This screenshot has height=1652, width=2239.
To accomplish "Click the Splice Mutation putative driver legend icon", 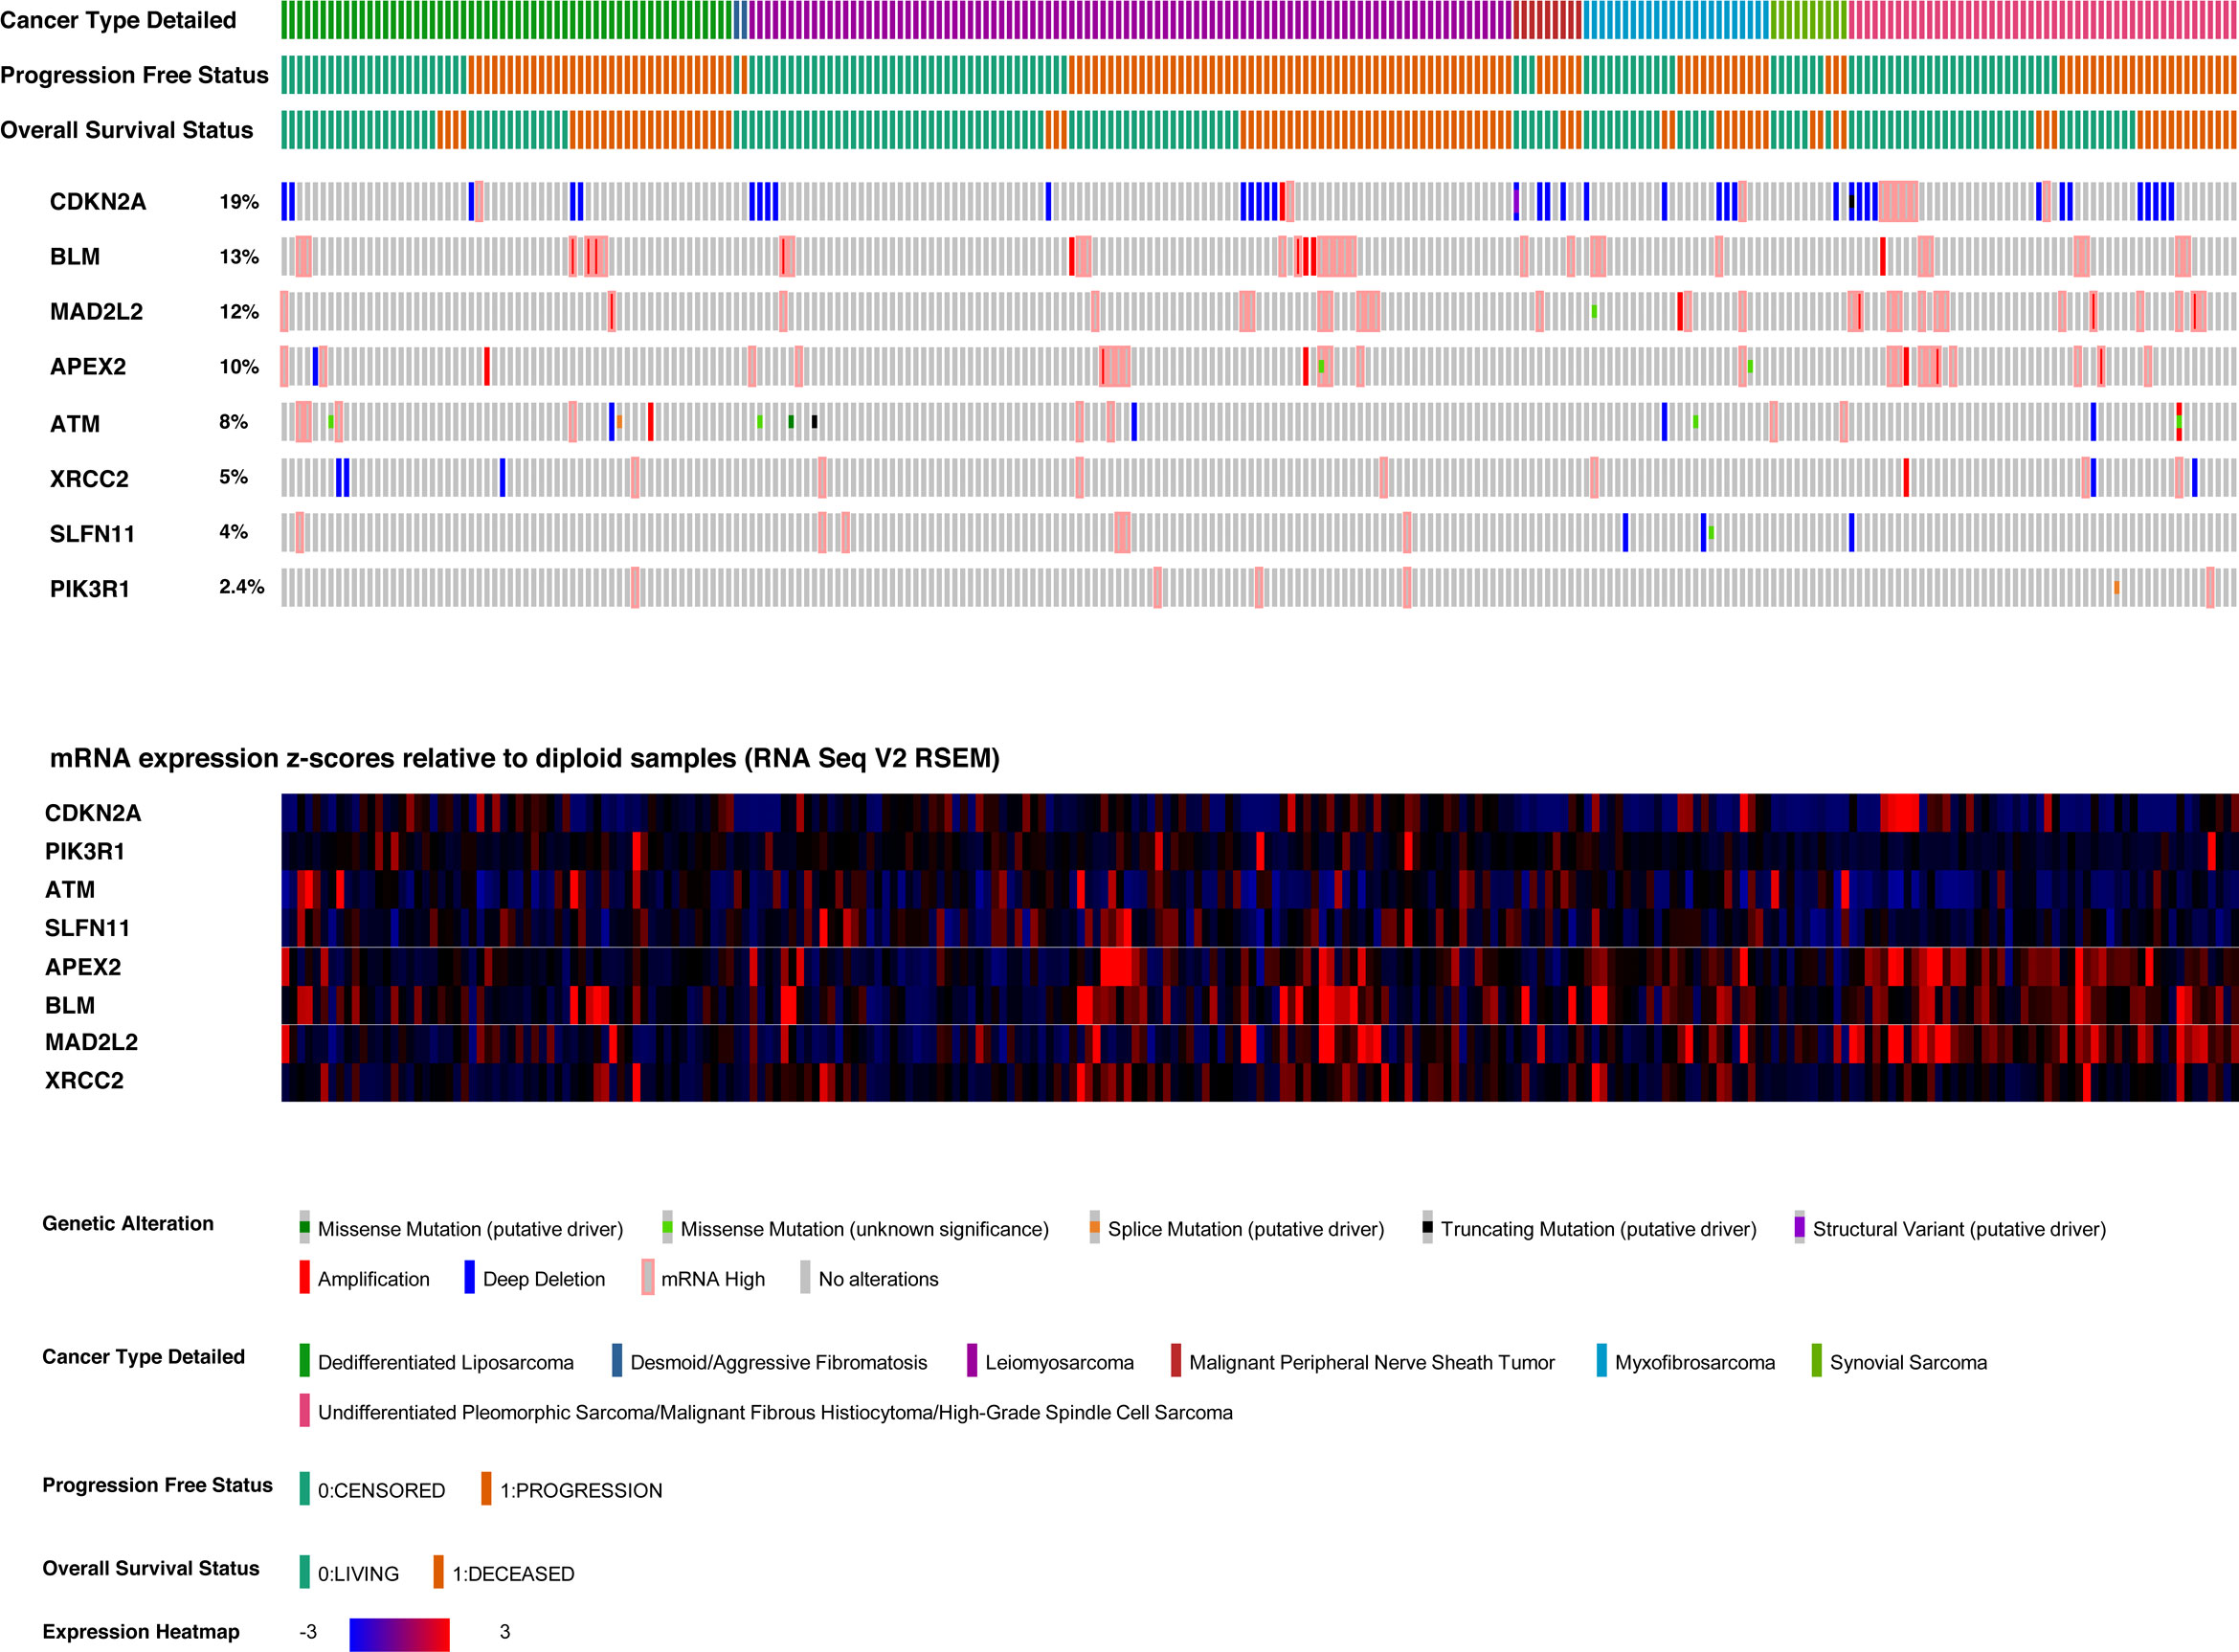I will (1094, 1228).
